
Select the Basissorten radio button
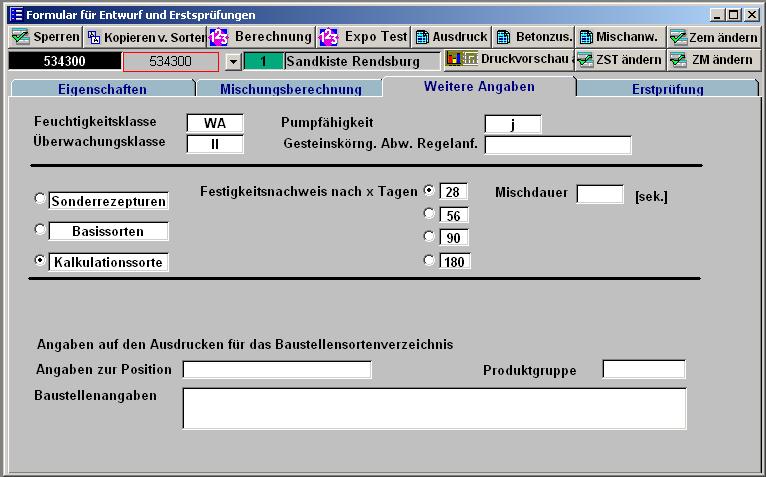pyautogui.click(x=40, y=230)
